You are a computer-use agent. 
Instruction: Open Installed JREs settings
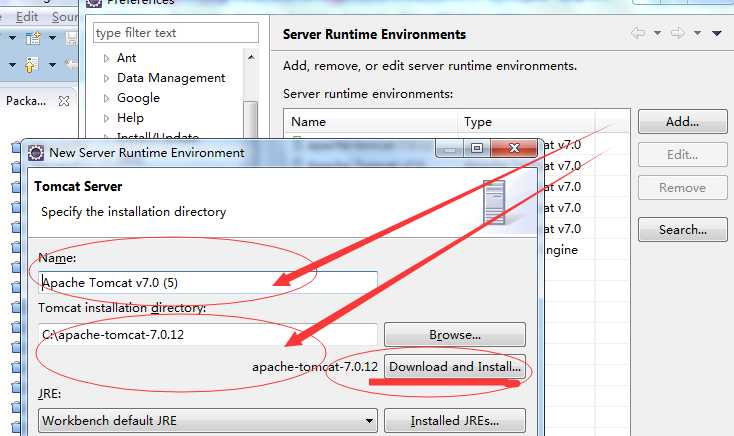coord(455,421)
